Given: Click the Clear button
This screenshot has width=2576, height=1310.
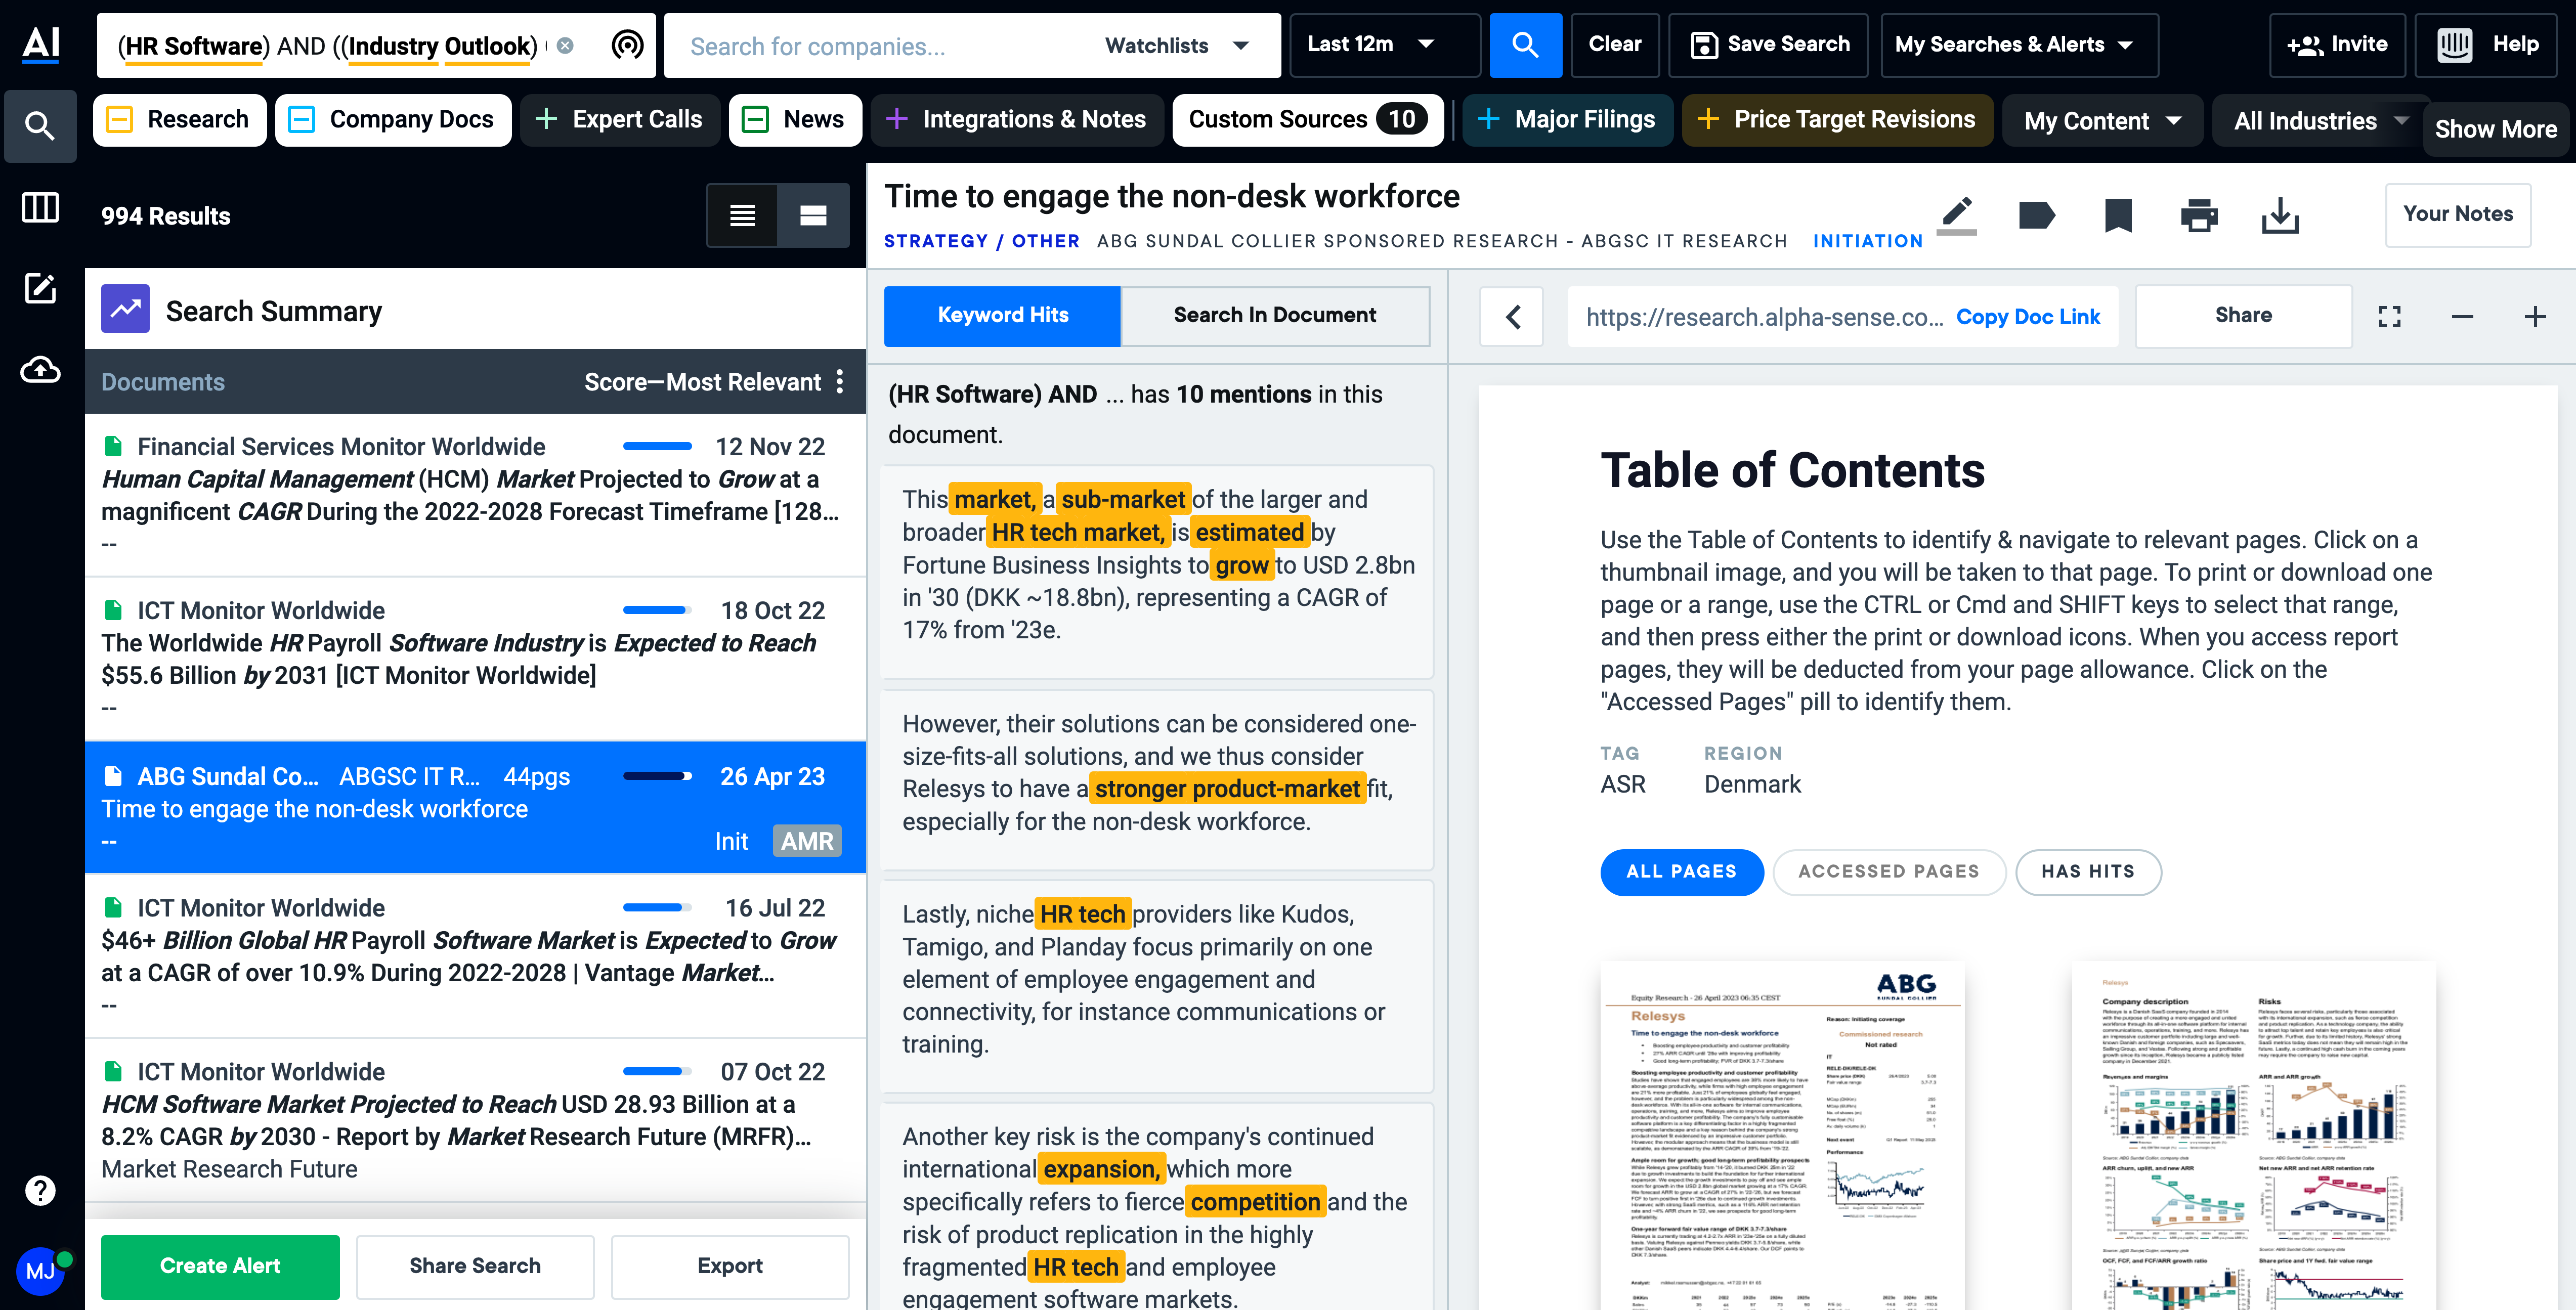Looking at the screenshot, I should click(x=1615, y=45).
